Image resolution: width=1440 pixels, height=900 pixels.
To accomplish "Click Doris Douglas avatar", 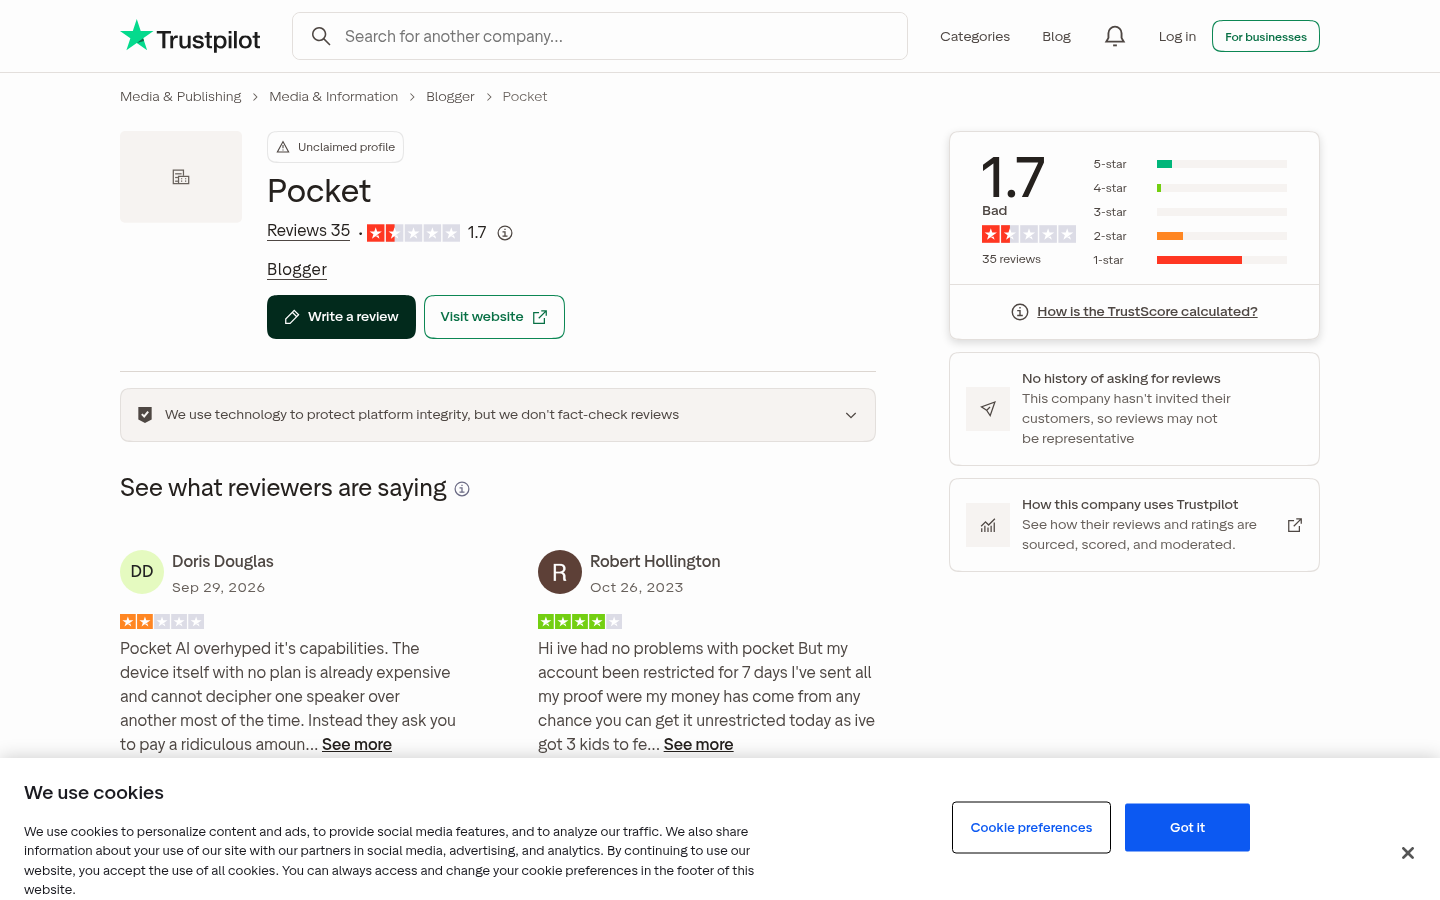I will click(142, 572).
